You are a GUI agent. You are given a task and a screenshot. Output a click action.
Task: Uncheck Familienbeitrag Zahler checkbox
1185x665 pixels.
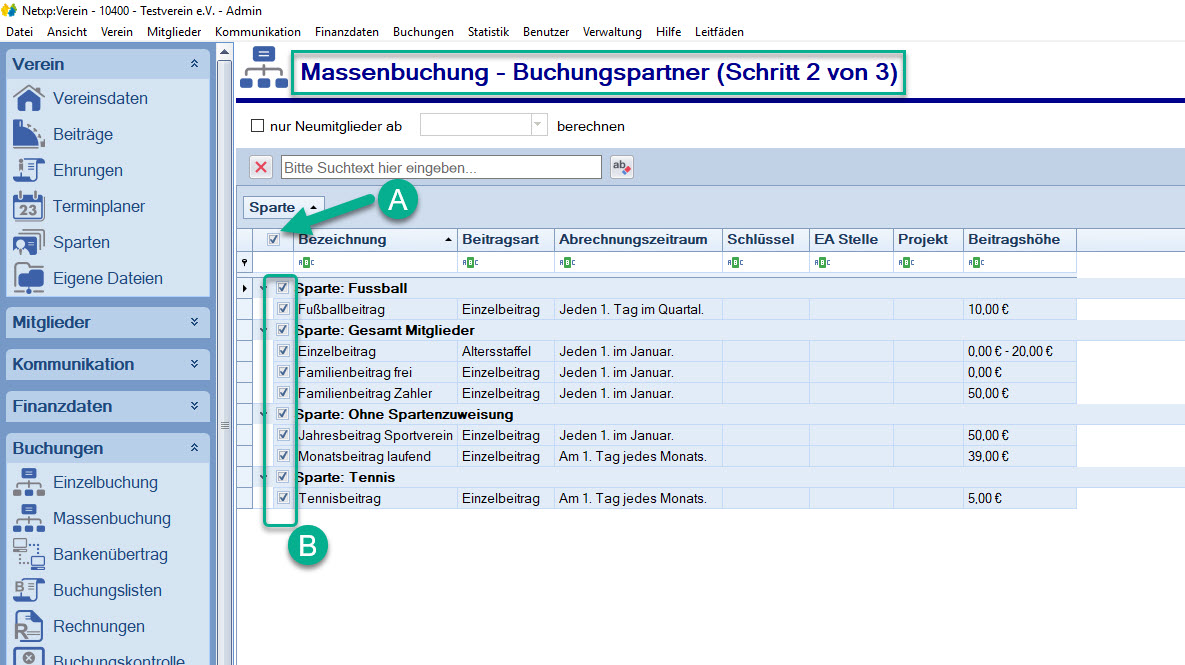click(x=283, y=393)
